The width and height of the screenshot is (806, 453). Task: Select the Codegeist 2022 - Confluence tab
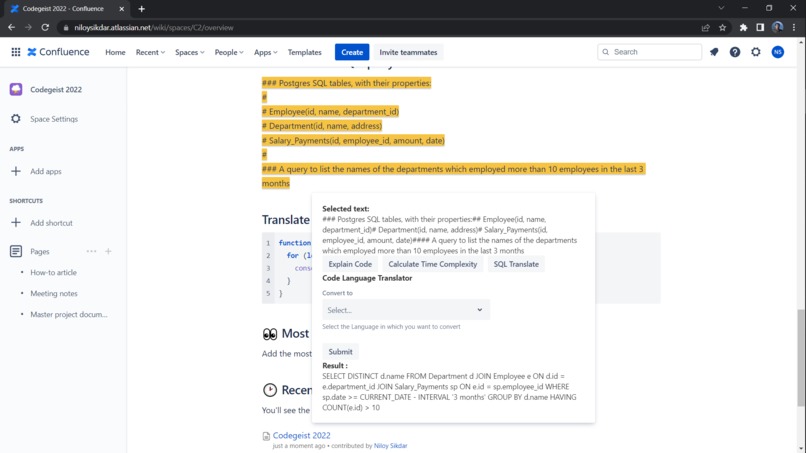[x=67, y=9]
